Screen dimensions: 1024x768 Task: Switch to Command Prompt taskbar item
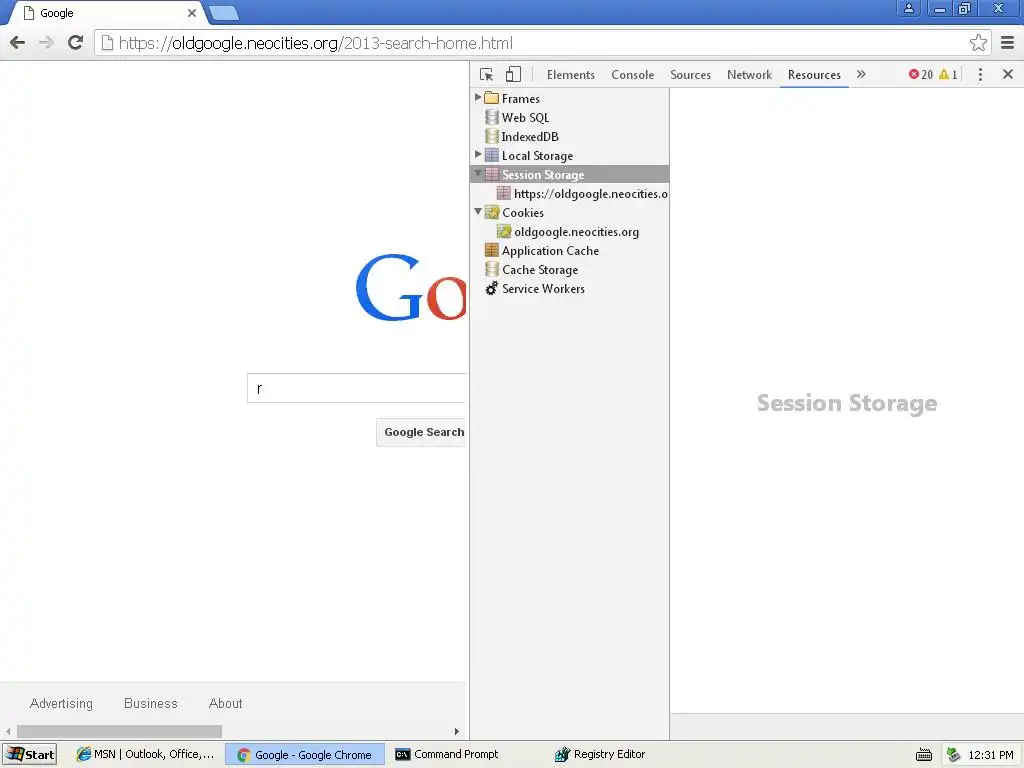[448, 754]
